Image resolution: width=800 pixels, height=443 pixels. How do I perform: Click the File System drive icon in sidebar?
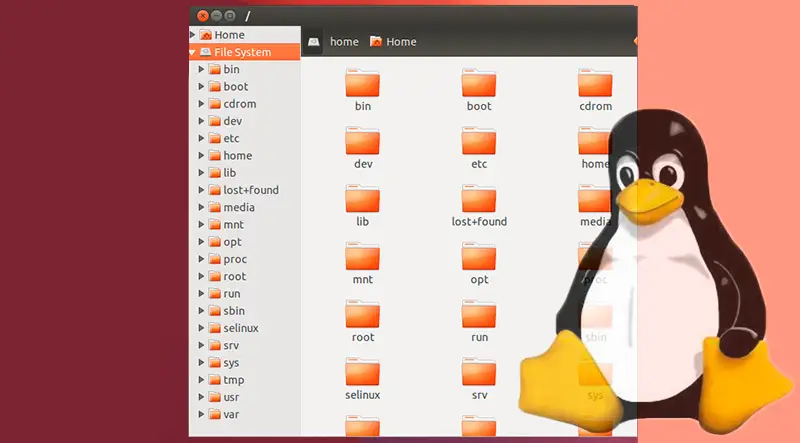point(206,52)
